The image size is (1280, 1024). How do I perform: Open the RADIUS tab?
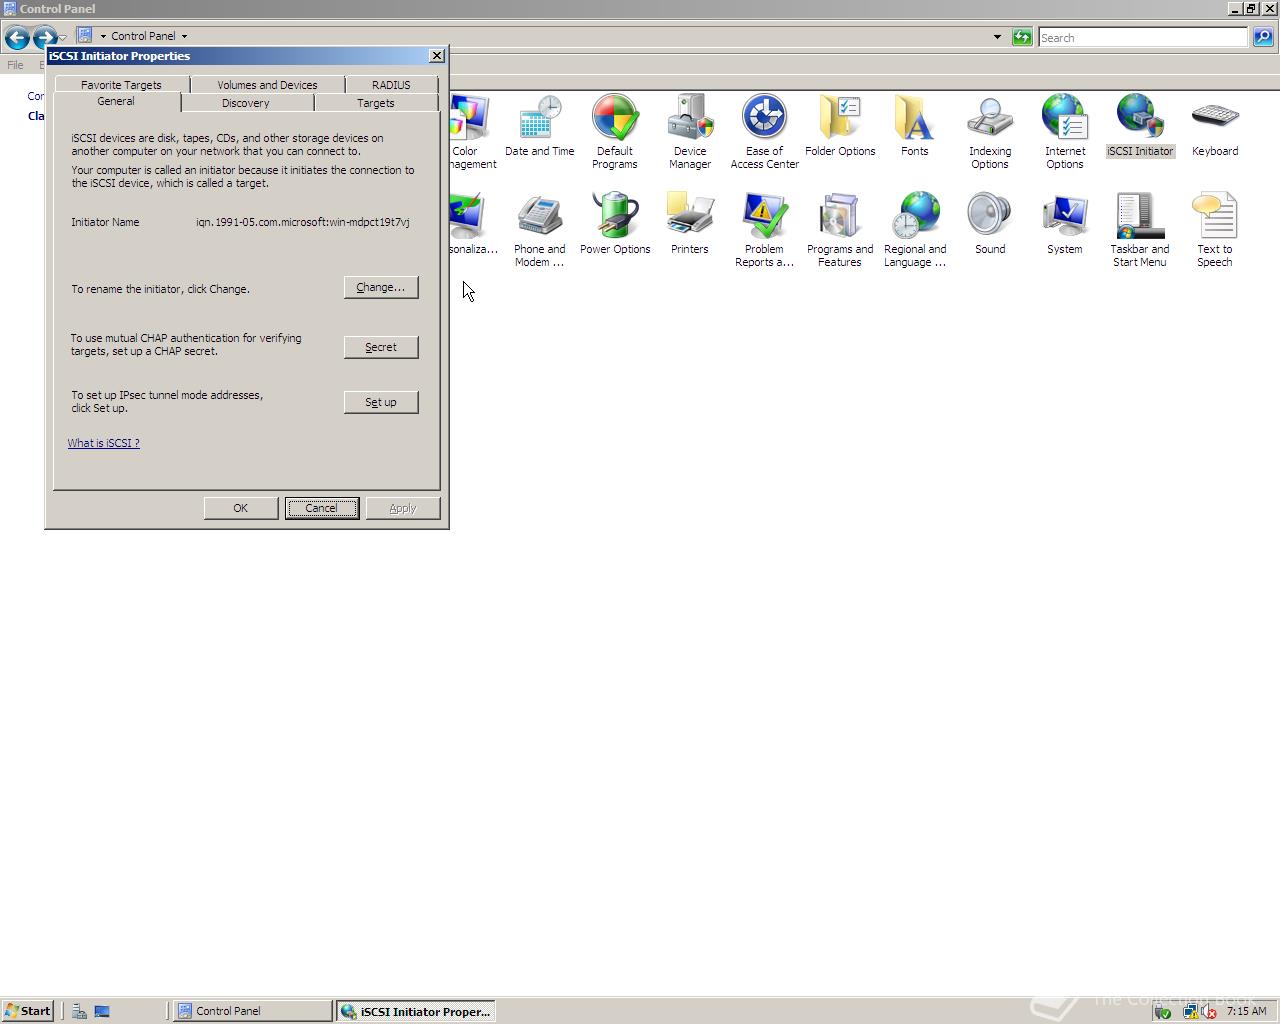[x=391, y=85]
